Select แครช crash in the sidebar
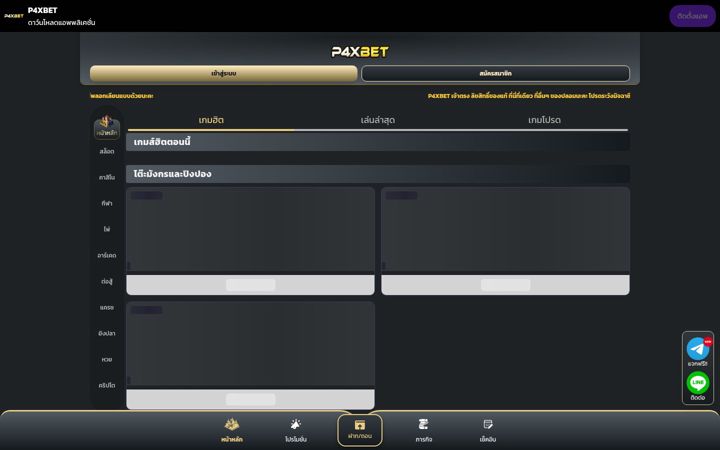Viewport: 720px width, 450px height. [107, 308]
